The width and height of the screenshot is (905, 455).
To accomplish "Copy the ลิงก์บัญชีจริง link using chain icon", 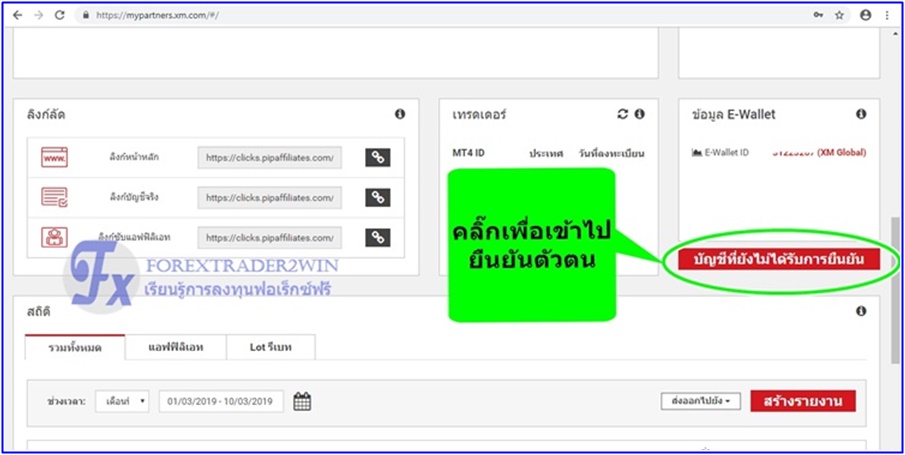I will [x=377, y=198].
